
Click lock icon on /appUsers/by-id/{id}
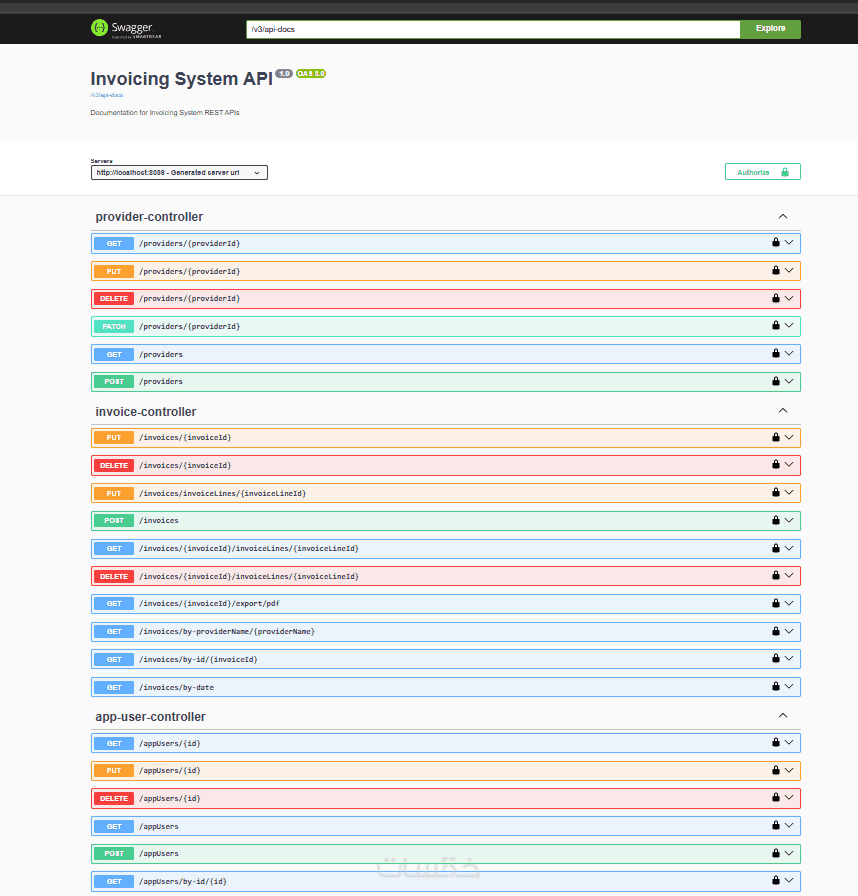[776, 881]
